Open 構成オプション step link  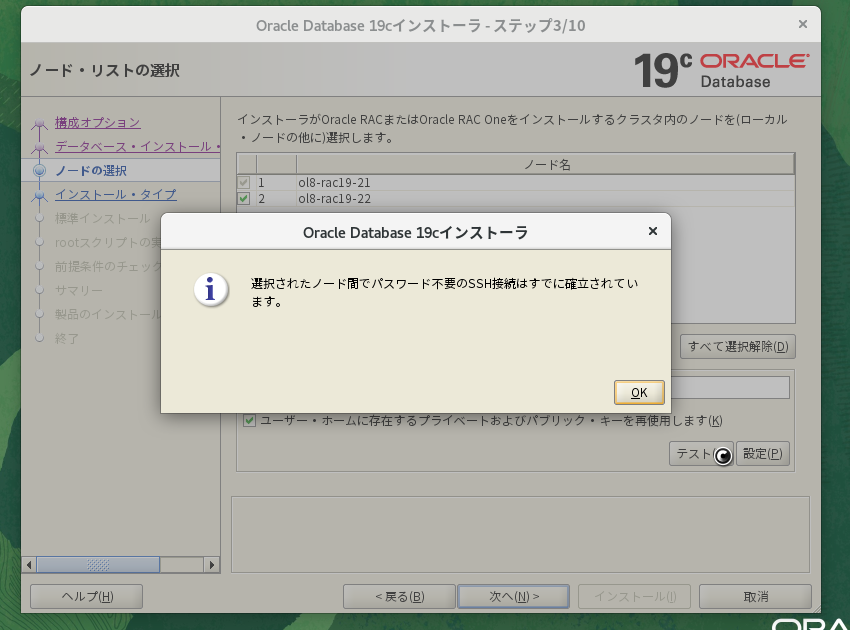pyautogui.click(x=98, y=123)
